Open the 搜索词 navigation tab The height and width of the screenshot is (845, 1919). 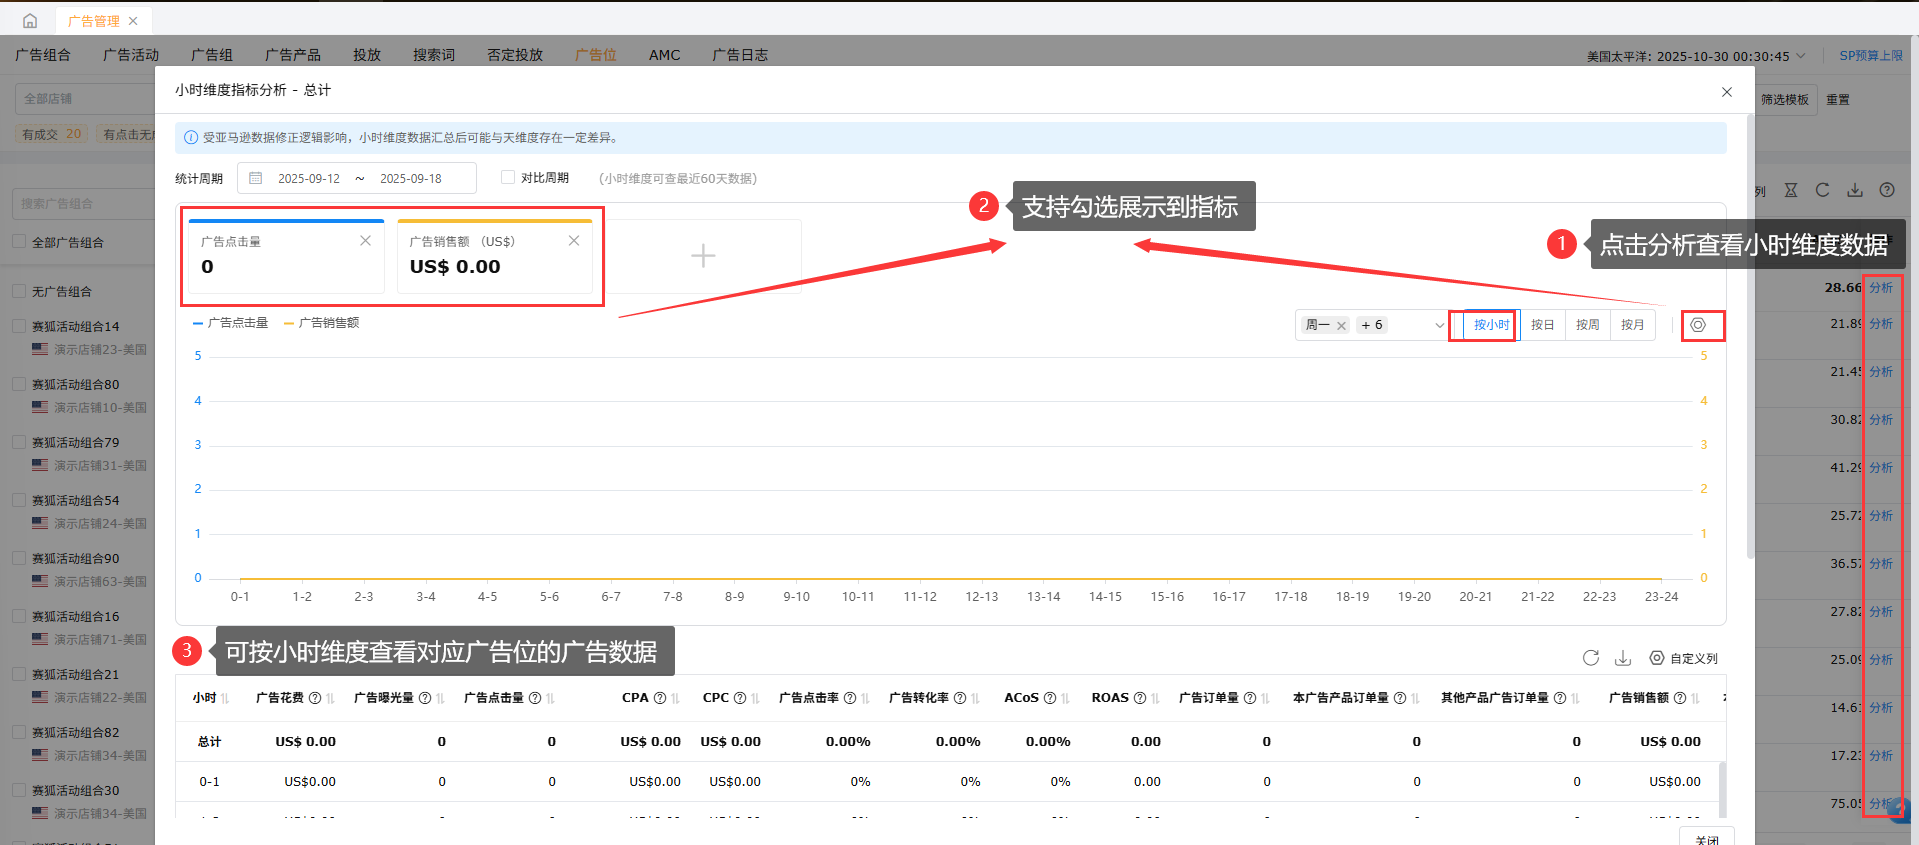point(434,55)
